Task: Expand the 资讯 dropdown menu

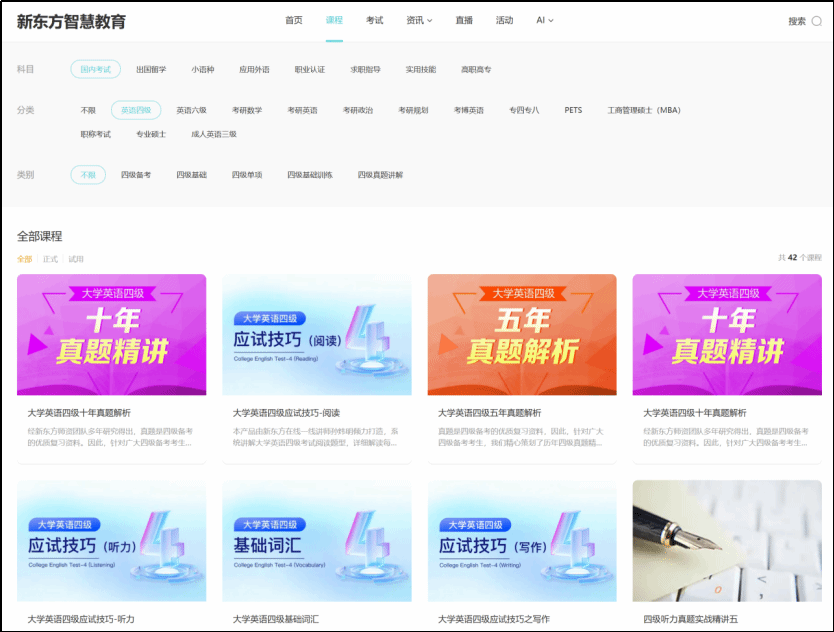Action: click(419, 20)
